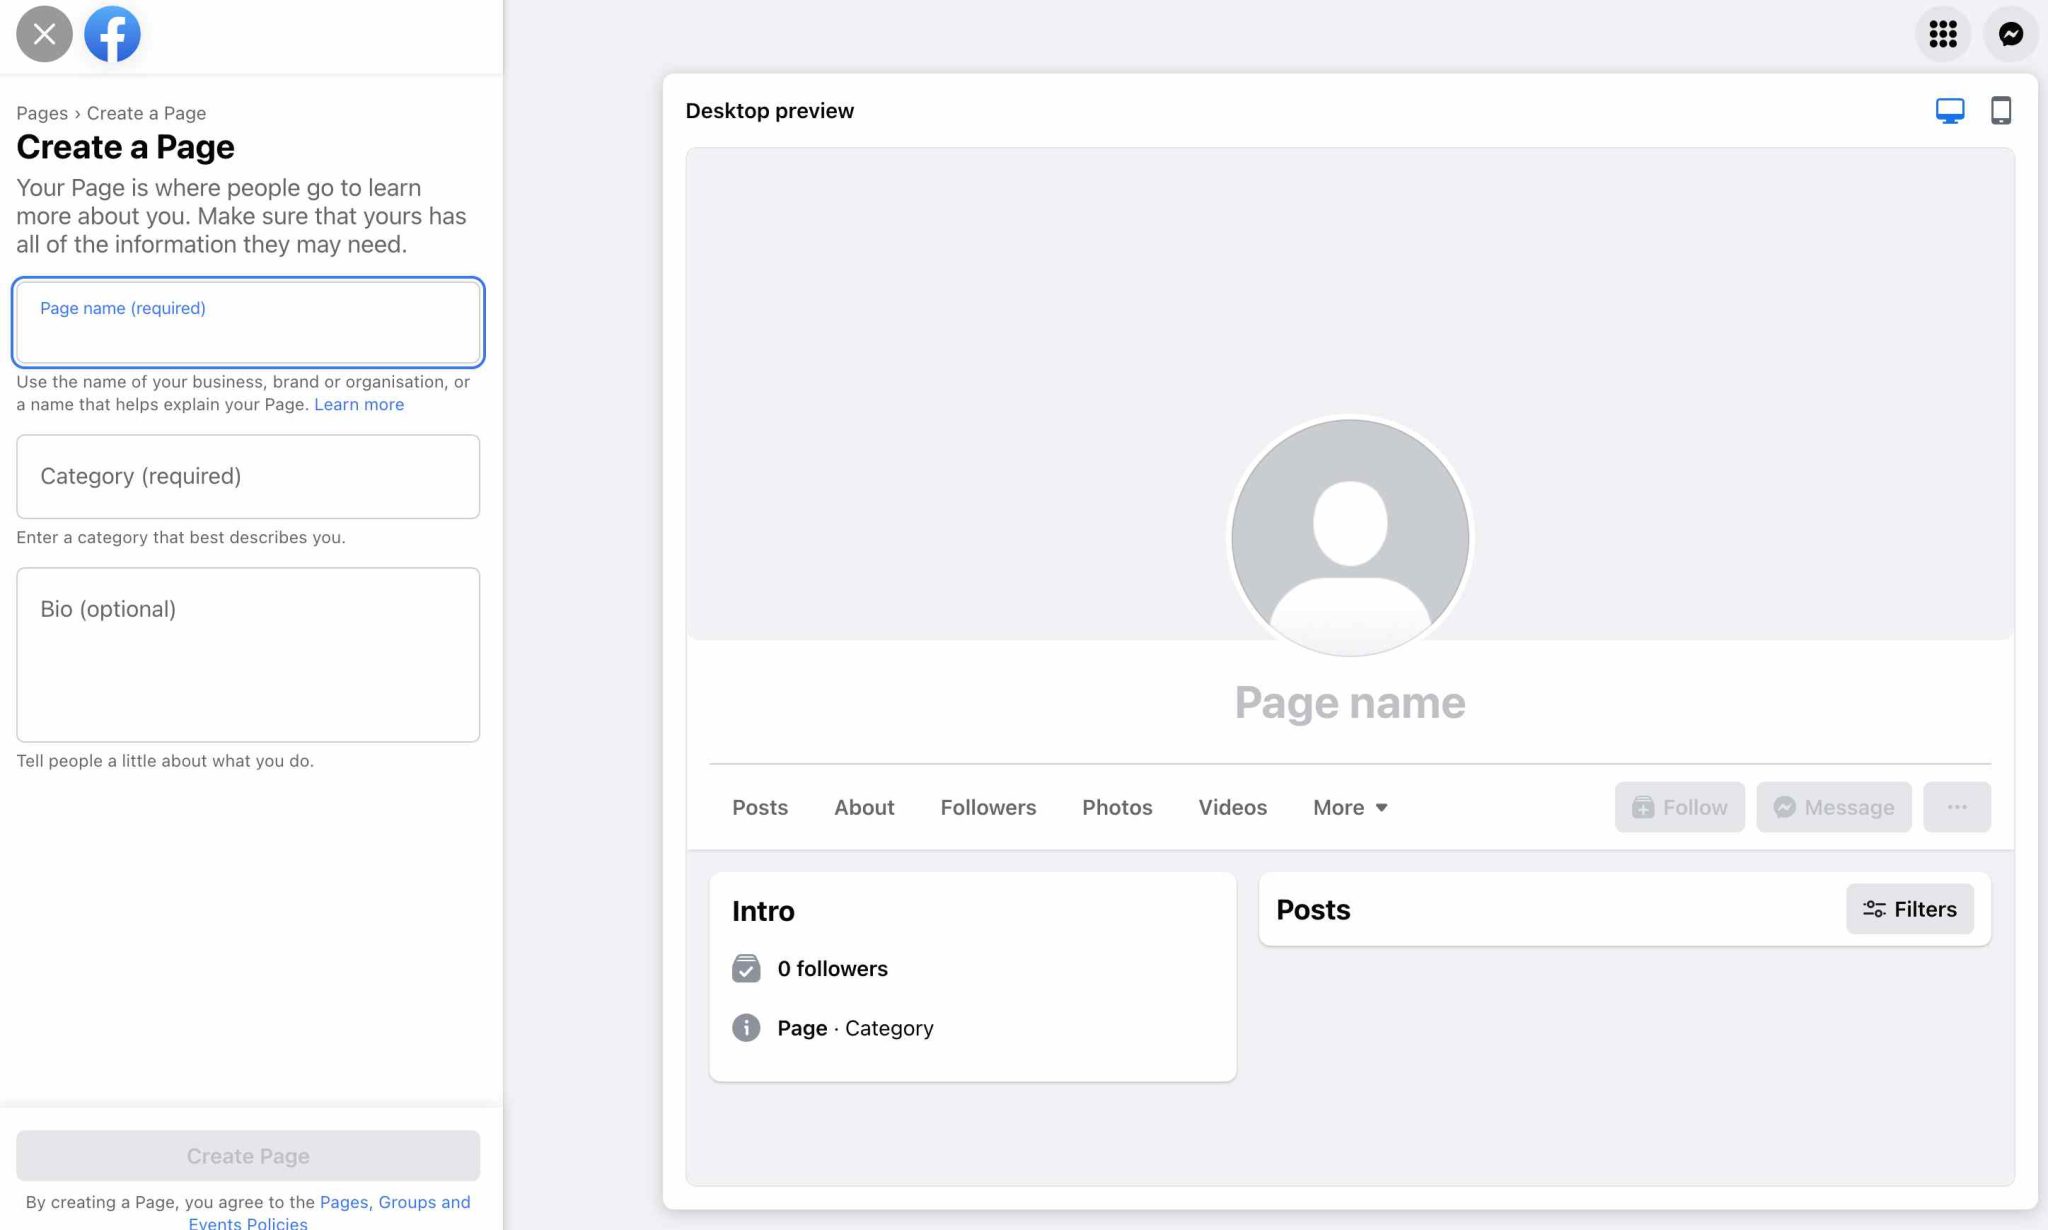
Task: Switch to desktop preview icon
Action: 1949,110
